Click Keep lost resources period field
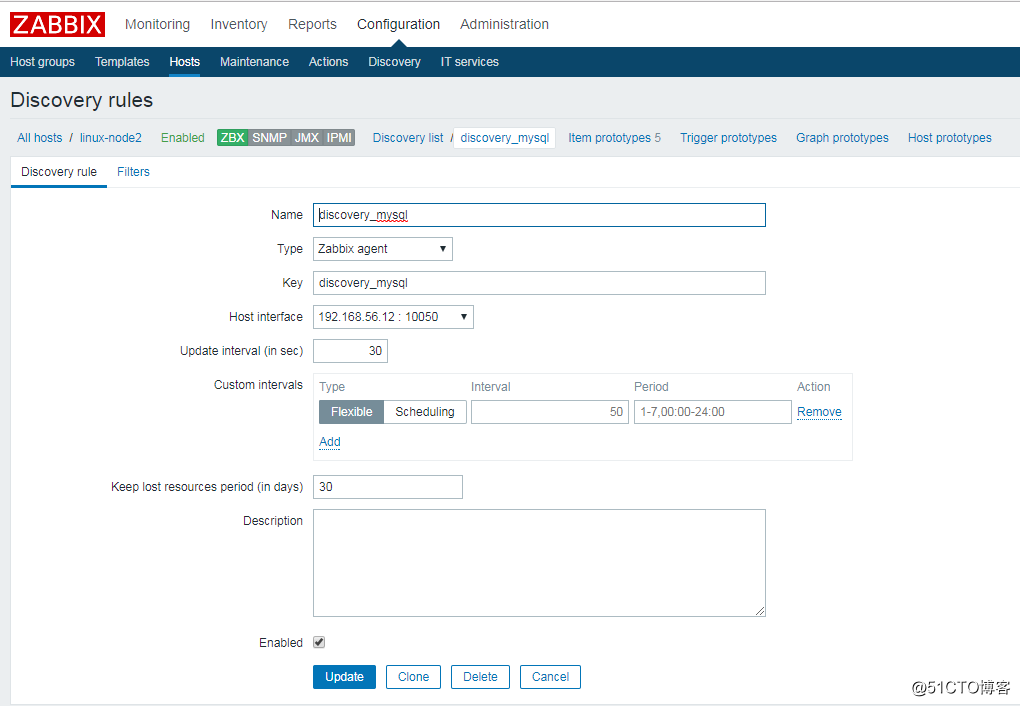 pyautogui.click(x=388, y=487)
